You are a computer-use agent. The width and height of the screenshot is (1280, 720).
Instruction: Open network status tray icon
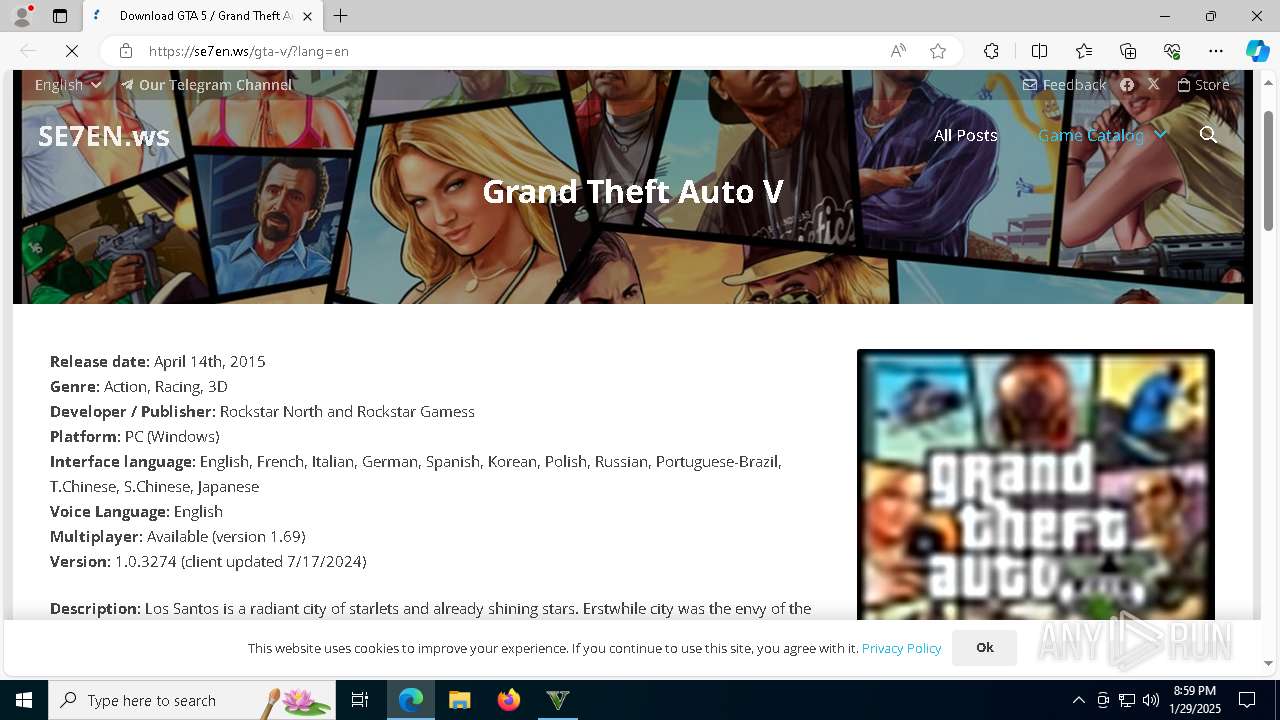tap(1127, 700)
